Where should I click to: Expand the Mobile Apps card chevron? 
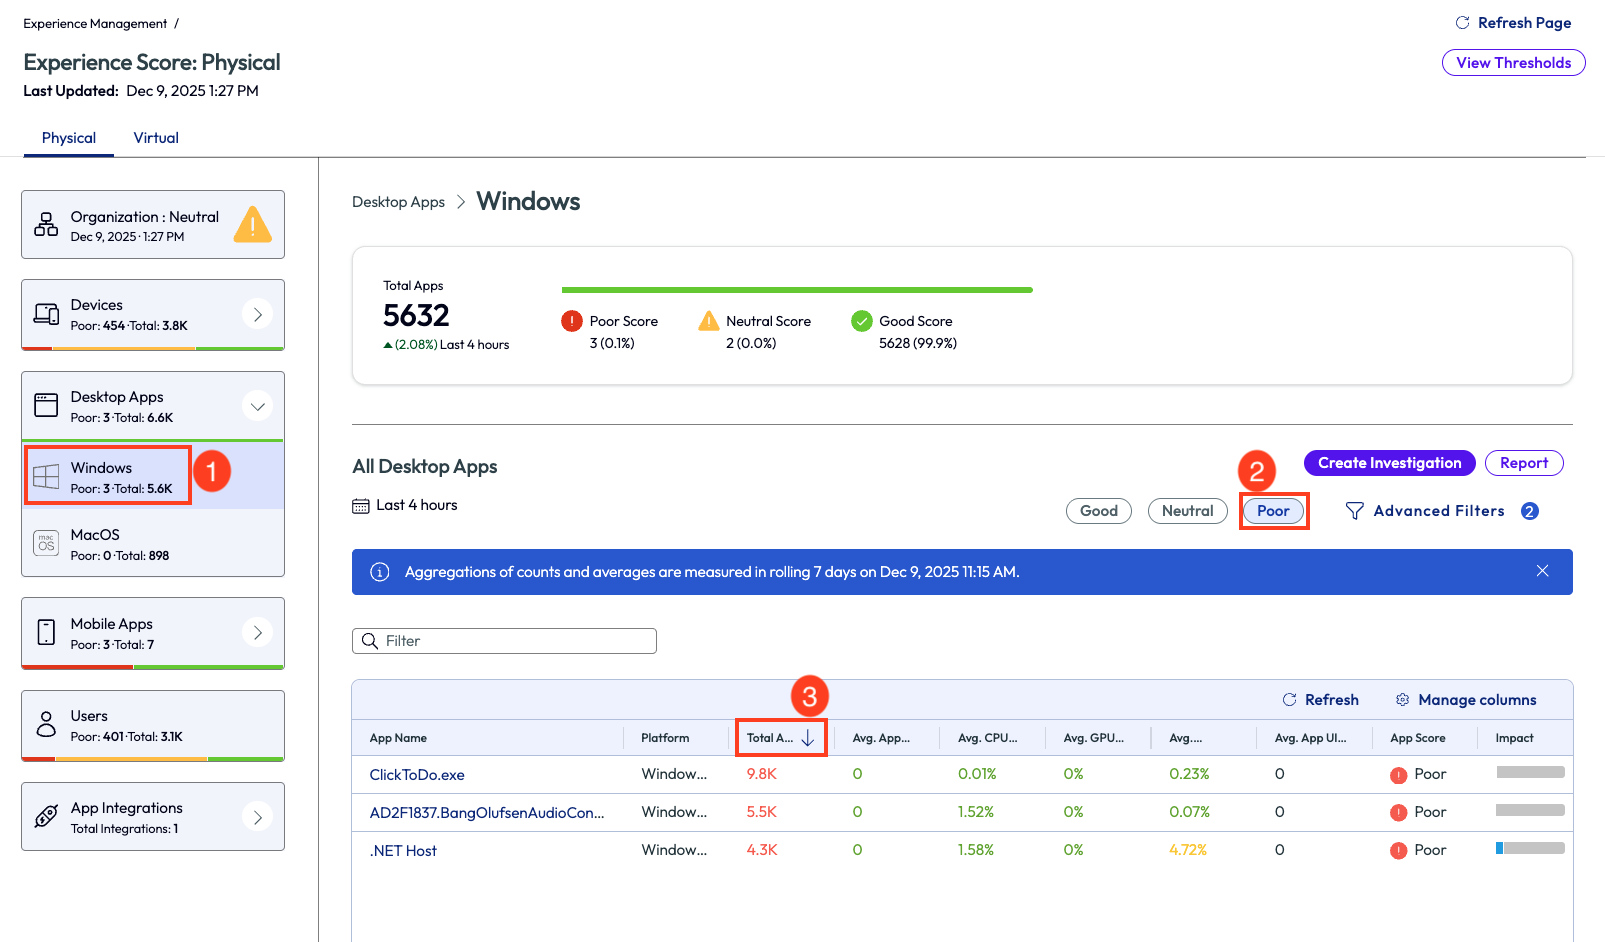tap(257, 633)
